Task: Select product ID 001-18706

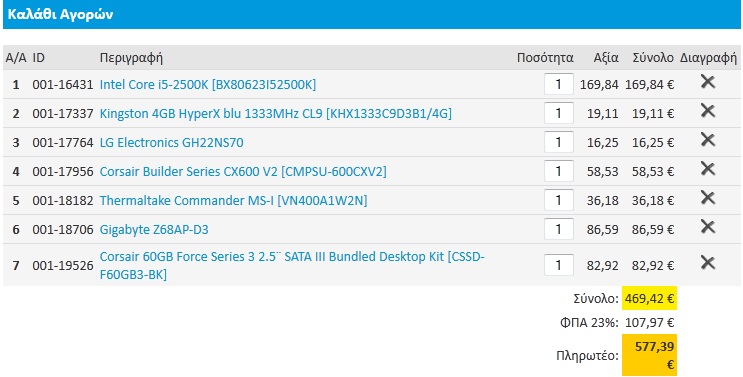Action: (63, 230)
